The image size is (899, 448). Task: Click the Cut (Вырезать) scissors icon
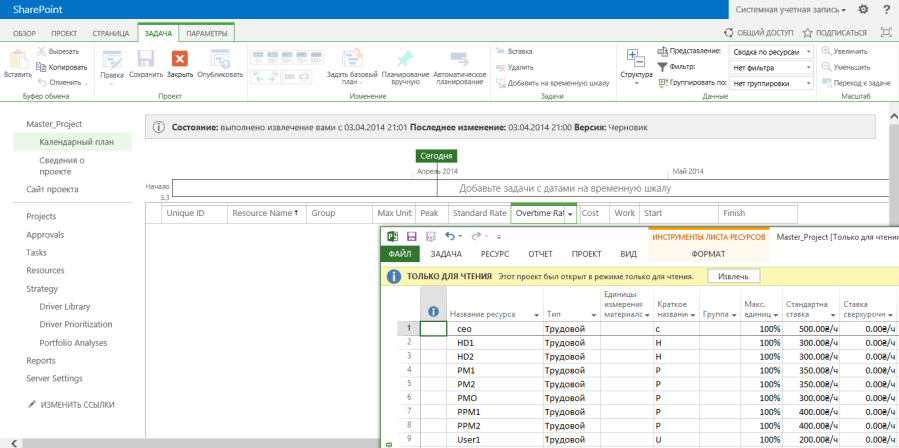pyautogui.click(x=42, y=51)
